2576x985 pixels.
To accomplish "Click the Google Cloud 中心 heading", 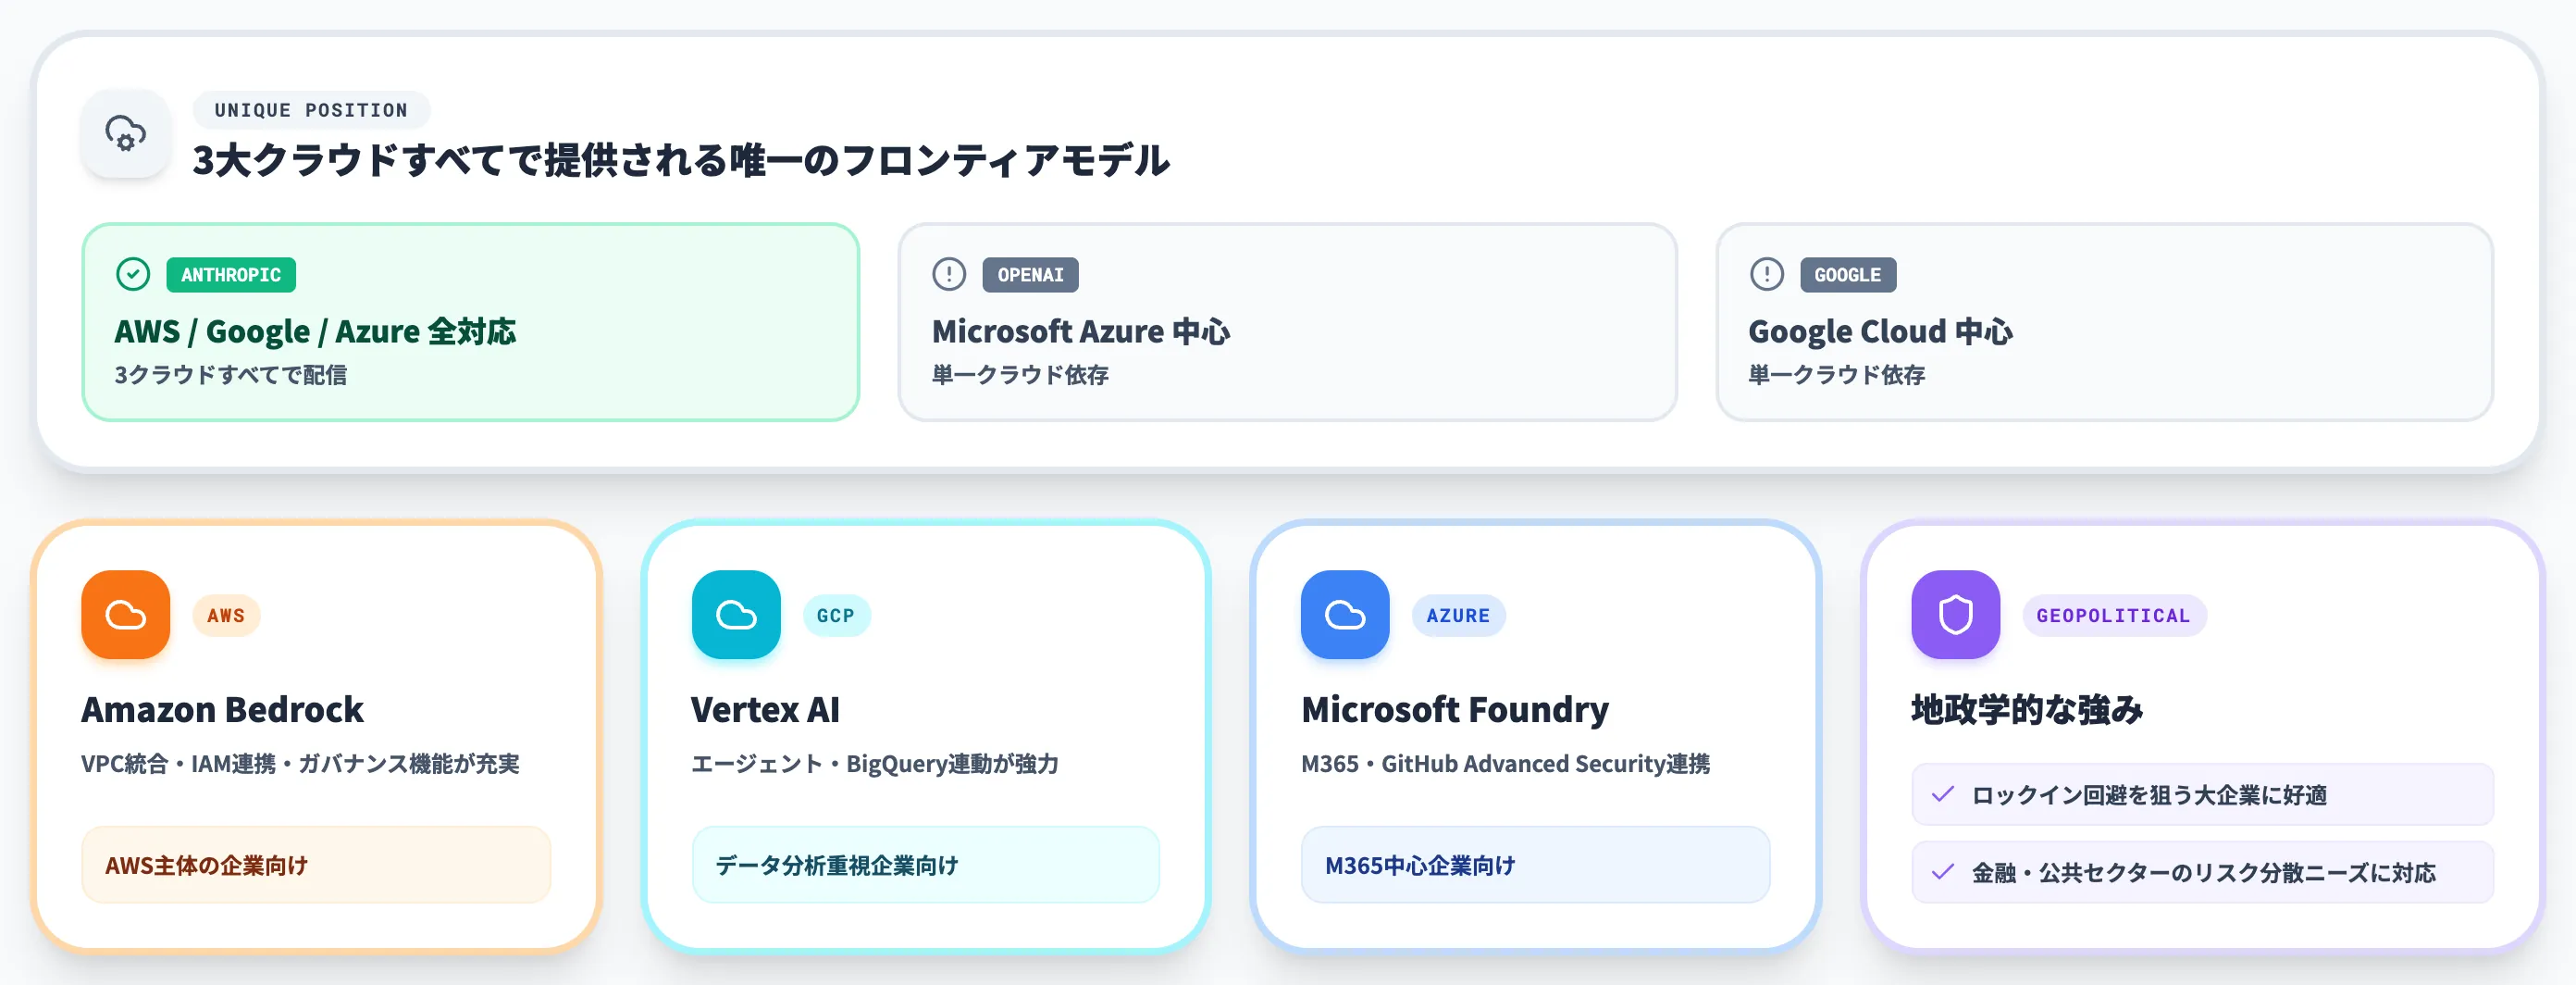I will pyautogui.click(x=1880, y=332).
